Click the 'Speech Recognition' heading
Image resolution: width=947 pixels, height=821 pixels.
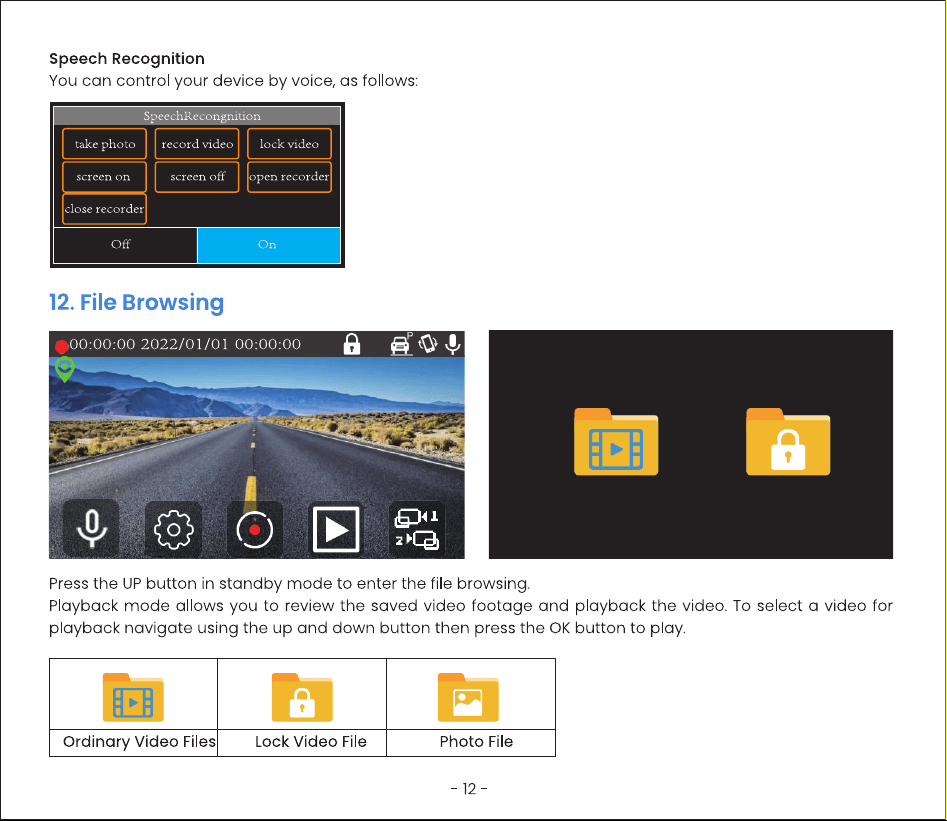point(127,59)
